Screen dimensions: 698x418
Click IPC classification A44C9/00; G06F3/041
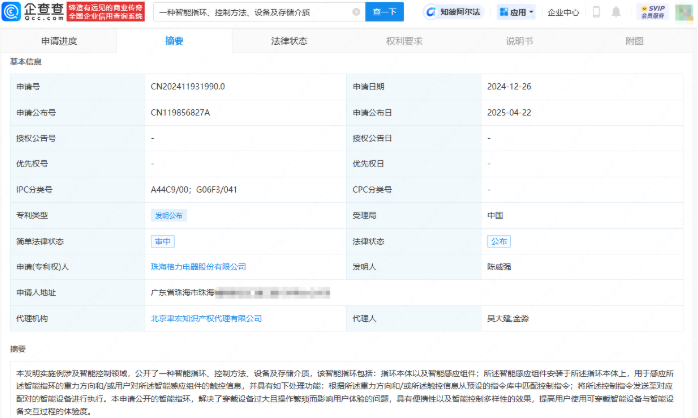point(194,190)
